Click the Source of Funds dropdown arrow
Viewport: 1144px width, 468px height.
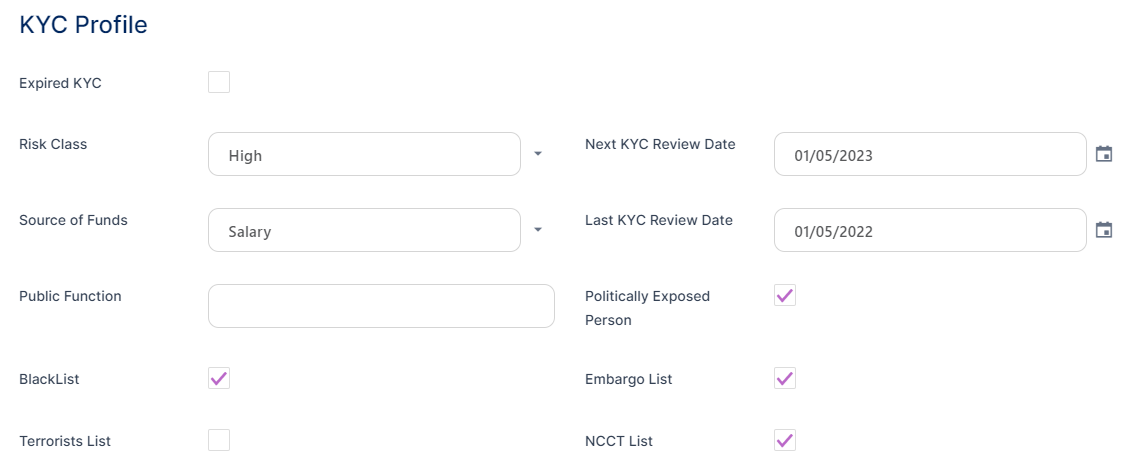pyautogui.click(x=537, y=230)
